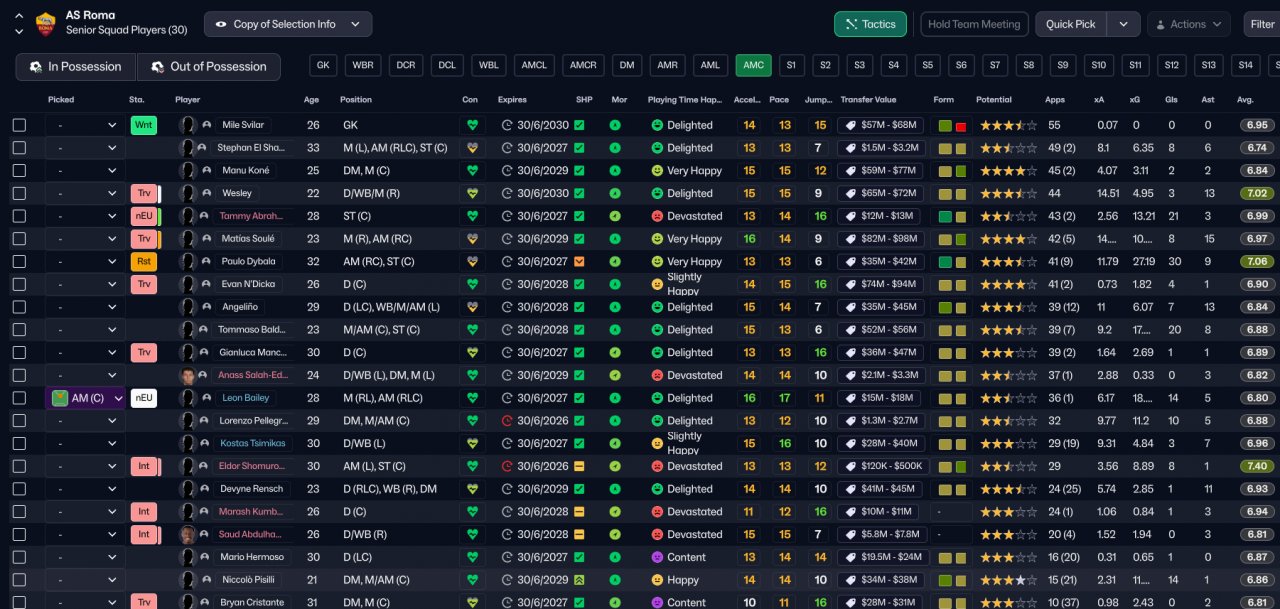This screenshot has width=1280, height=609.
Task: Click the nEU badge on Tammy Abraham's row
Action: pyautogui.click(x=144, y=216)
